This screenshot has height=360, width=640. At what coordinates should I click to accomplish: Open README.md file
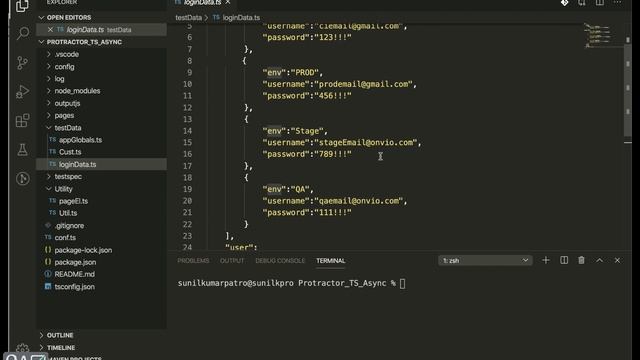75,274
